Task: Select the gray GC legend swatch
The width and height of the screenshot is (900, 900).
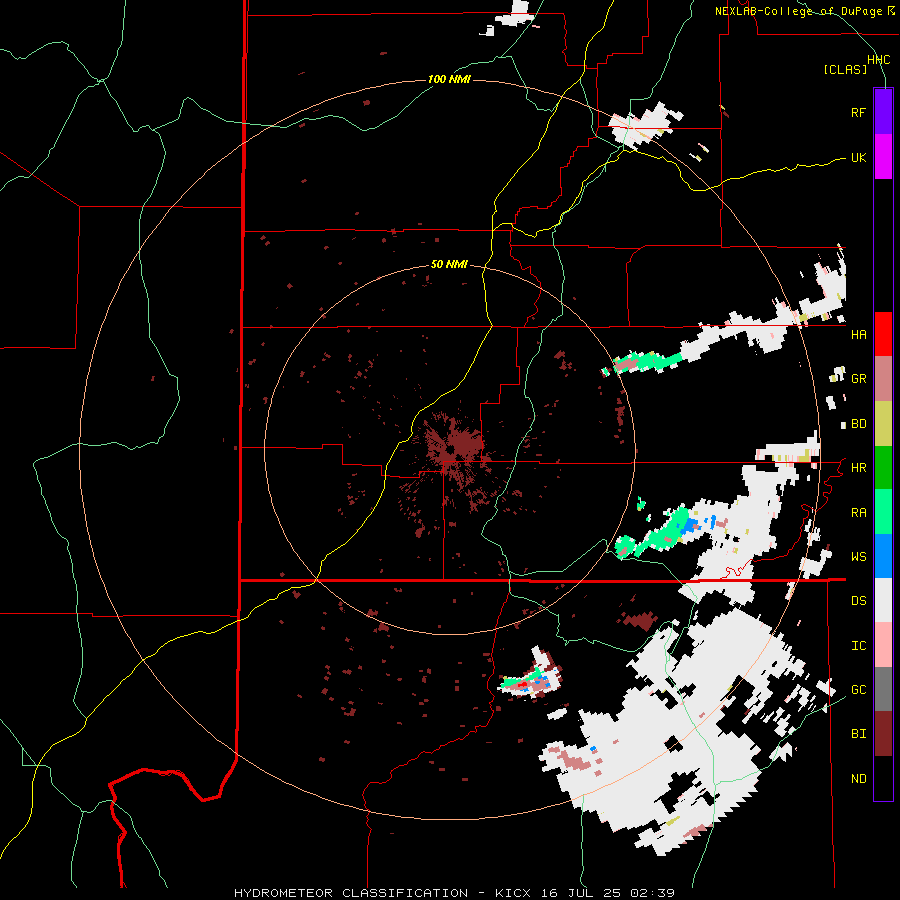Action: (x=883, y=689)
